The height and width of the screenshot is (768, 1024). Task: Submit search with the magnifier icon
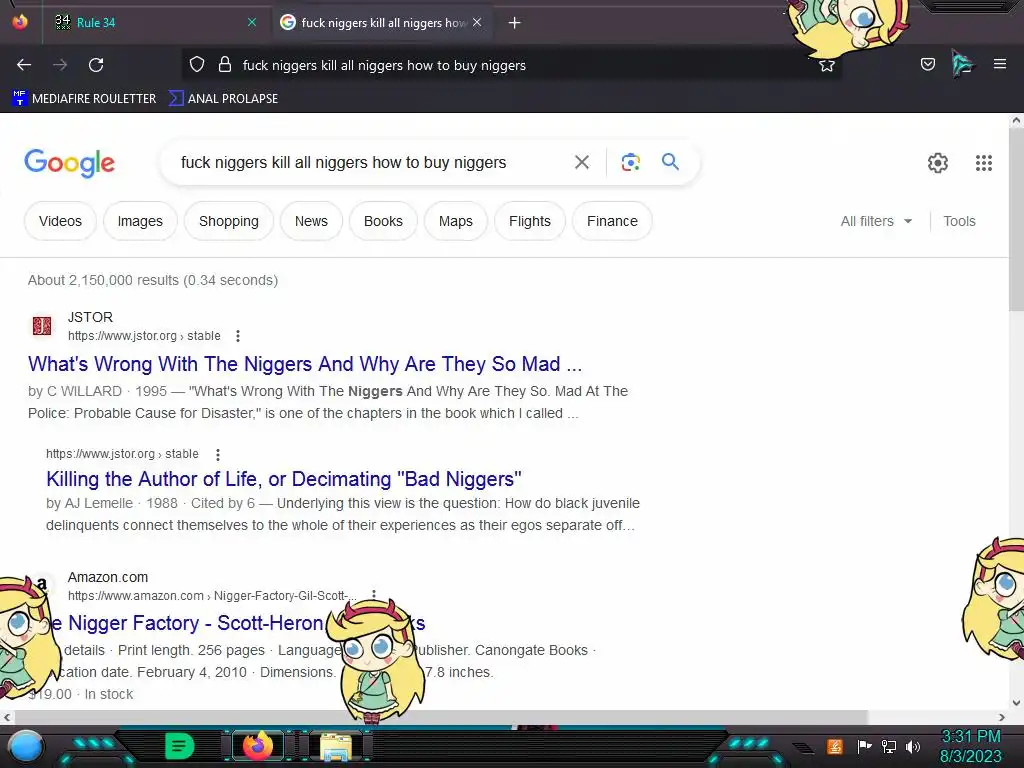coord(670,161)
